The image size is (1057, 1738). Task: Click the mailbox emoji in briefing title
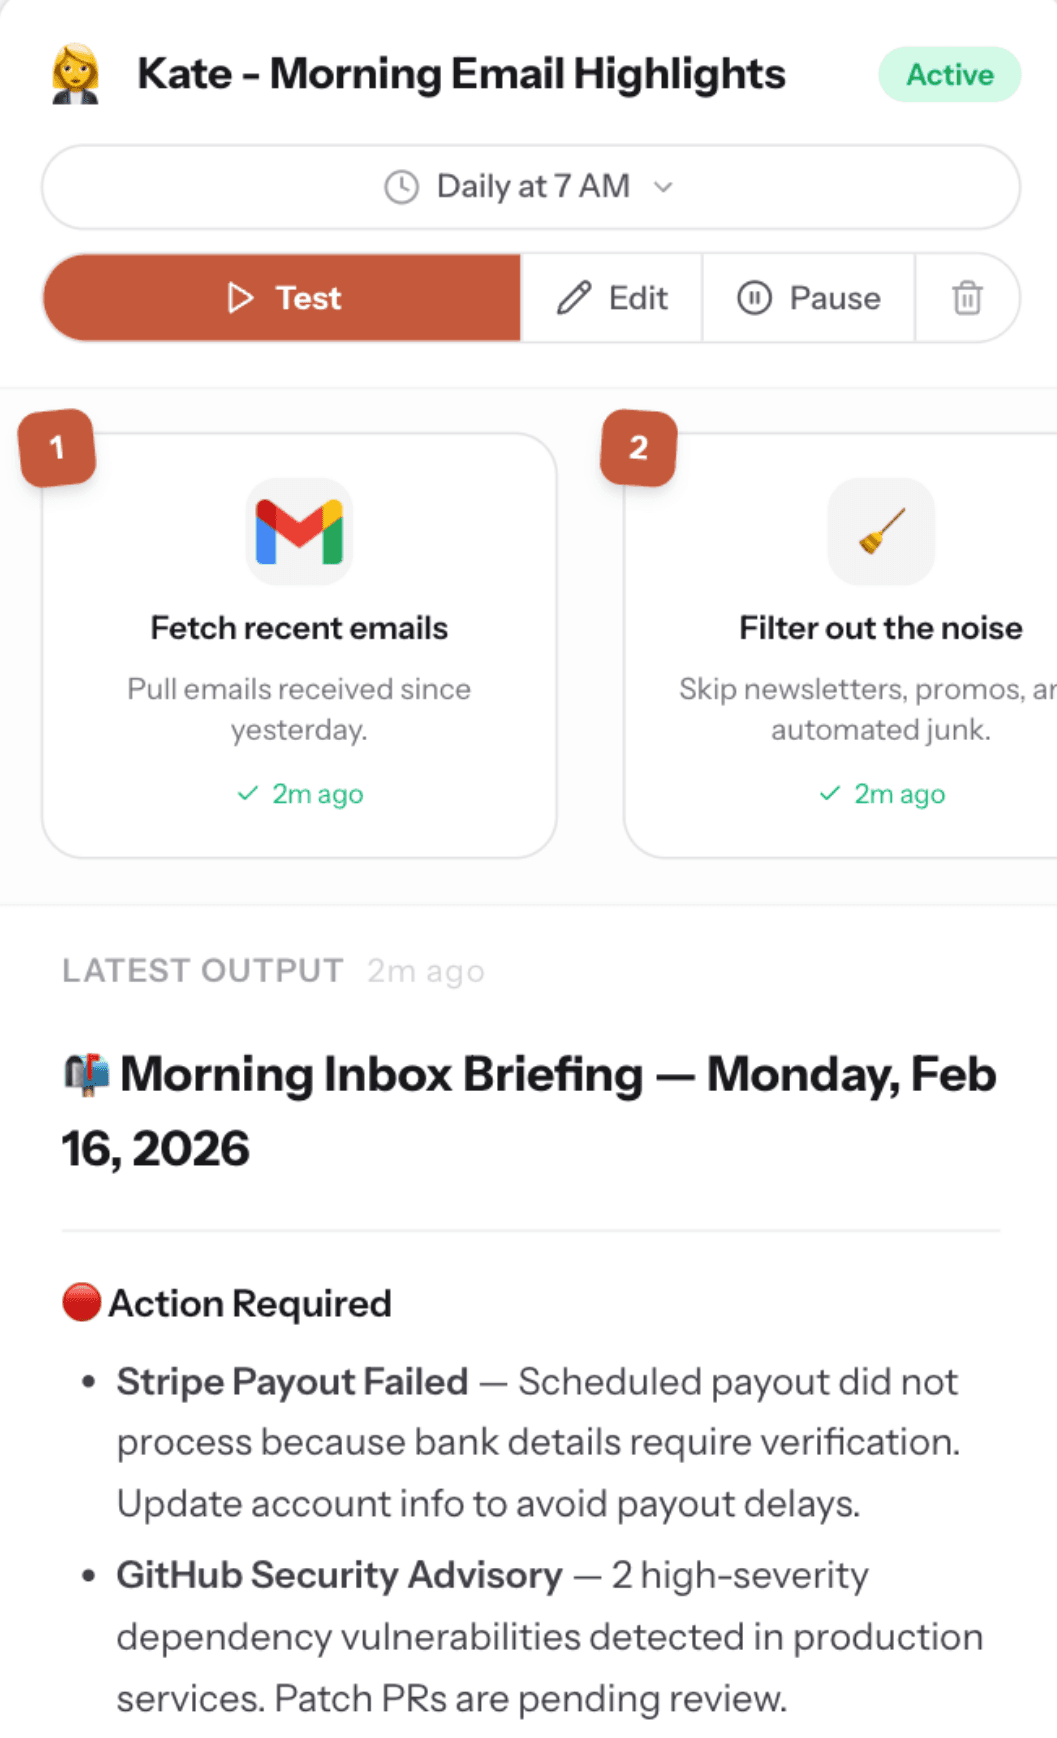(86, 1076)
